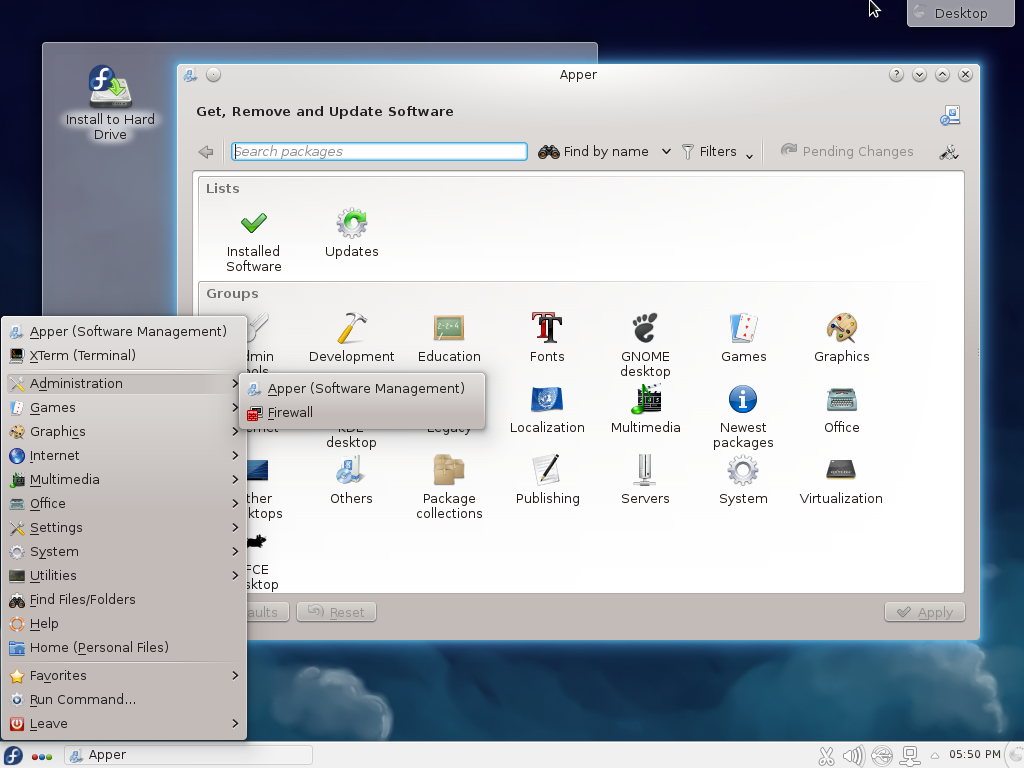
Task: Open Home (Personal Files) entry
Action: coord(124,648)
